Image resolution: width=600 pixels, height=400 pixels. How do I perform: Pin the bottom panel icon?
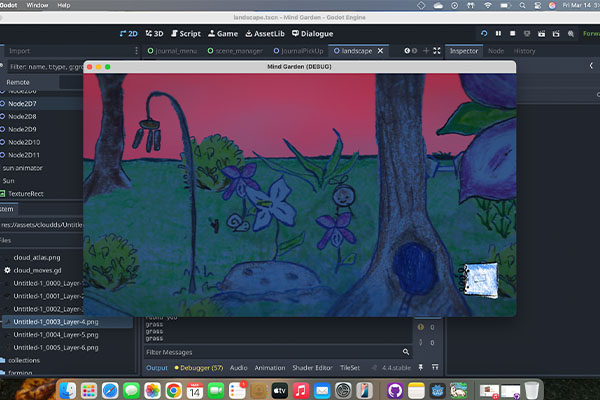pos(421,367)
